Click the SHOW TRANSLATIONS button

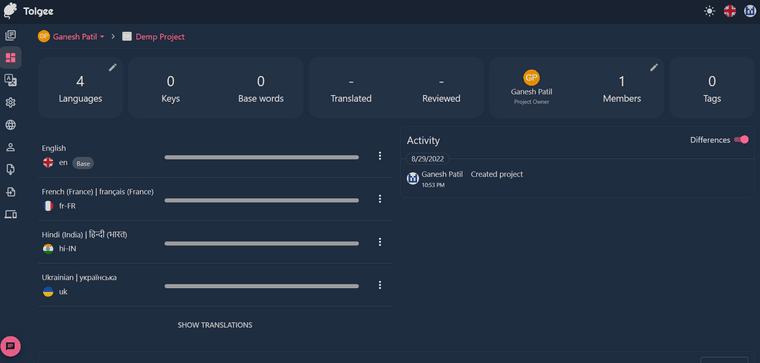(x=215, y=325)
